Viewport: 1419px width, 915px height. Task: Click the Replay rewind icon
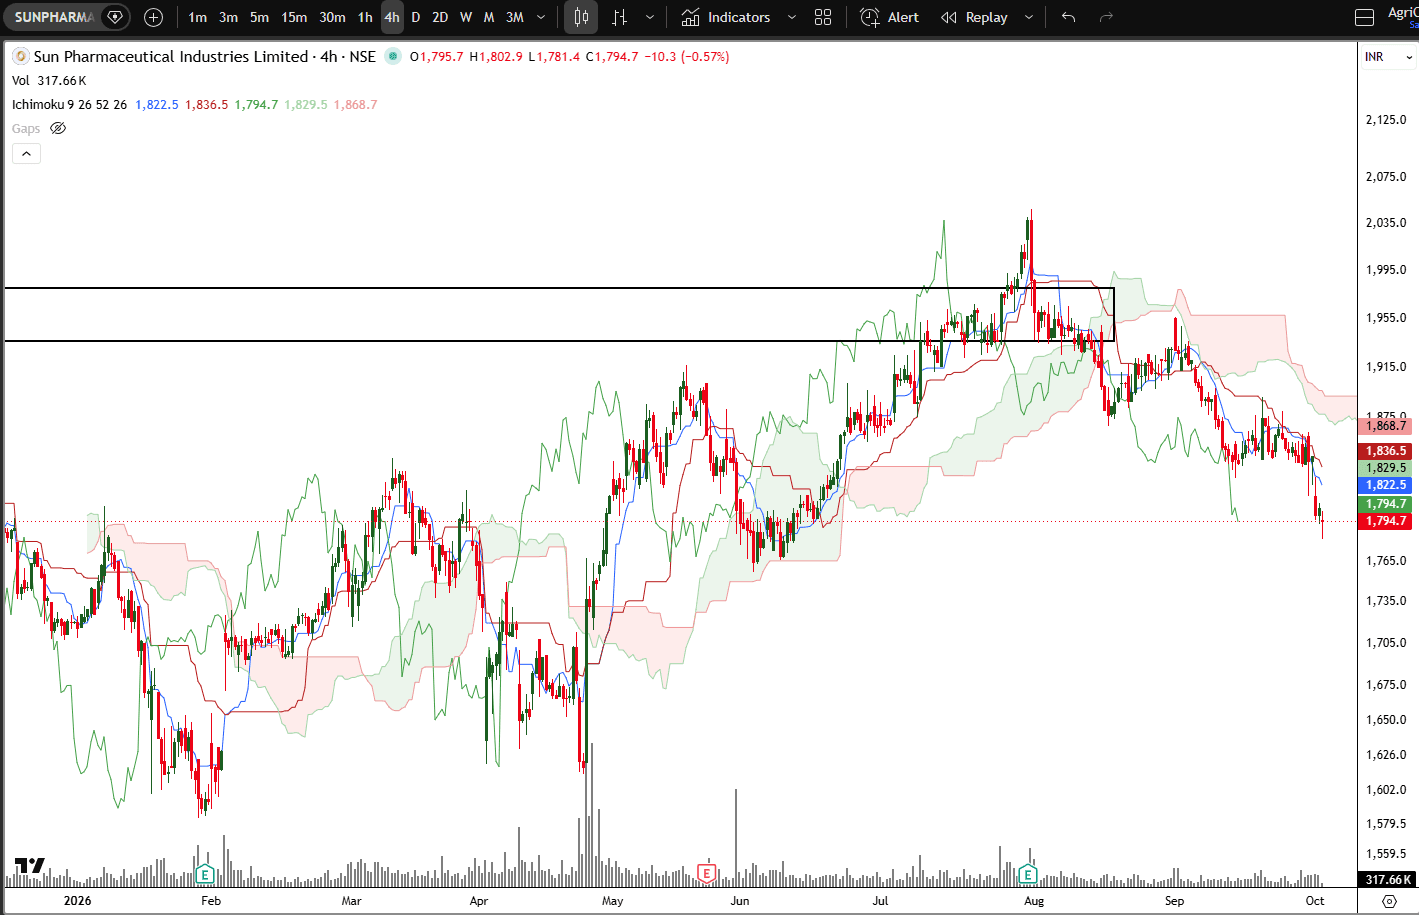[x=949, y=17]
